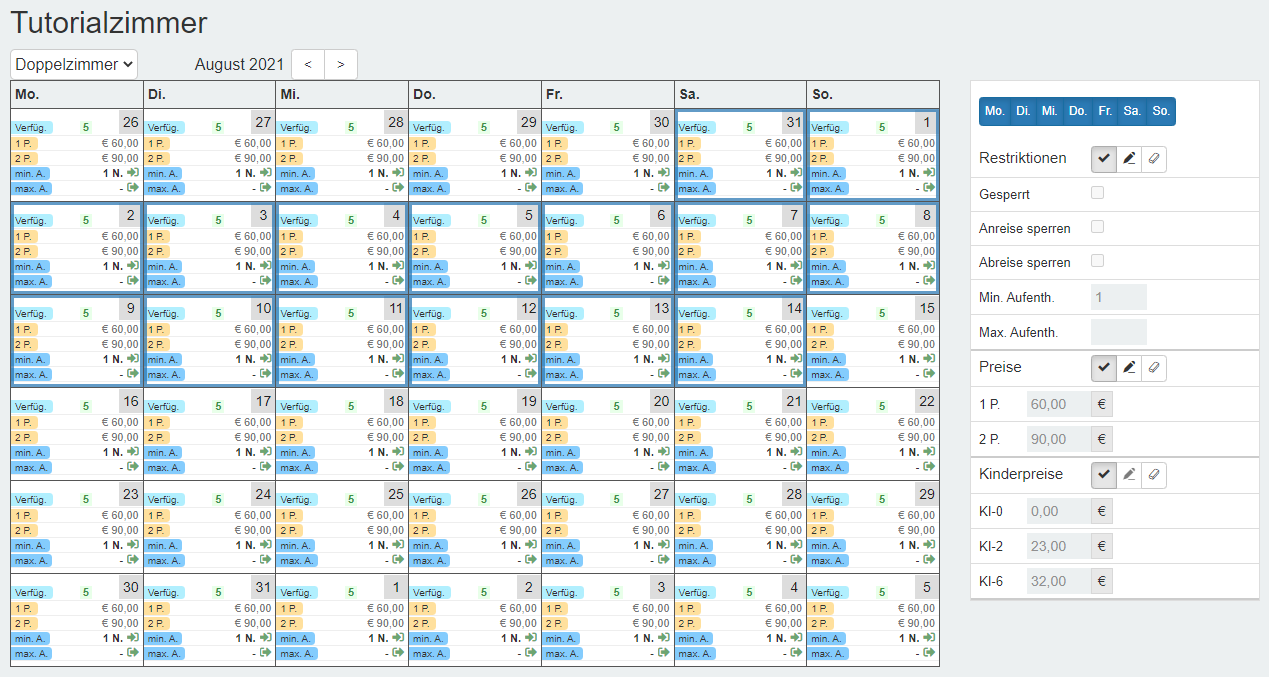The width and height of the screenshot is (1269, 677).
Task: Click the eraser icon in Restriktionen row
Action: pos(1154,158)
